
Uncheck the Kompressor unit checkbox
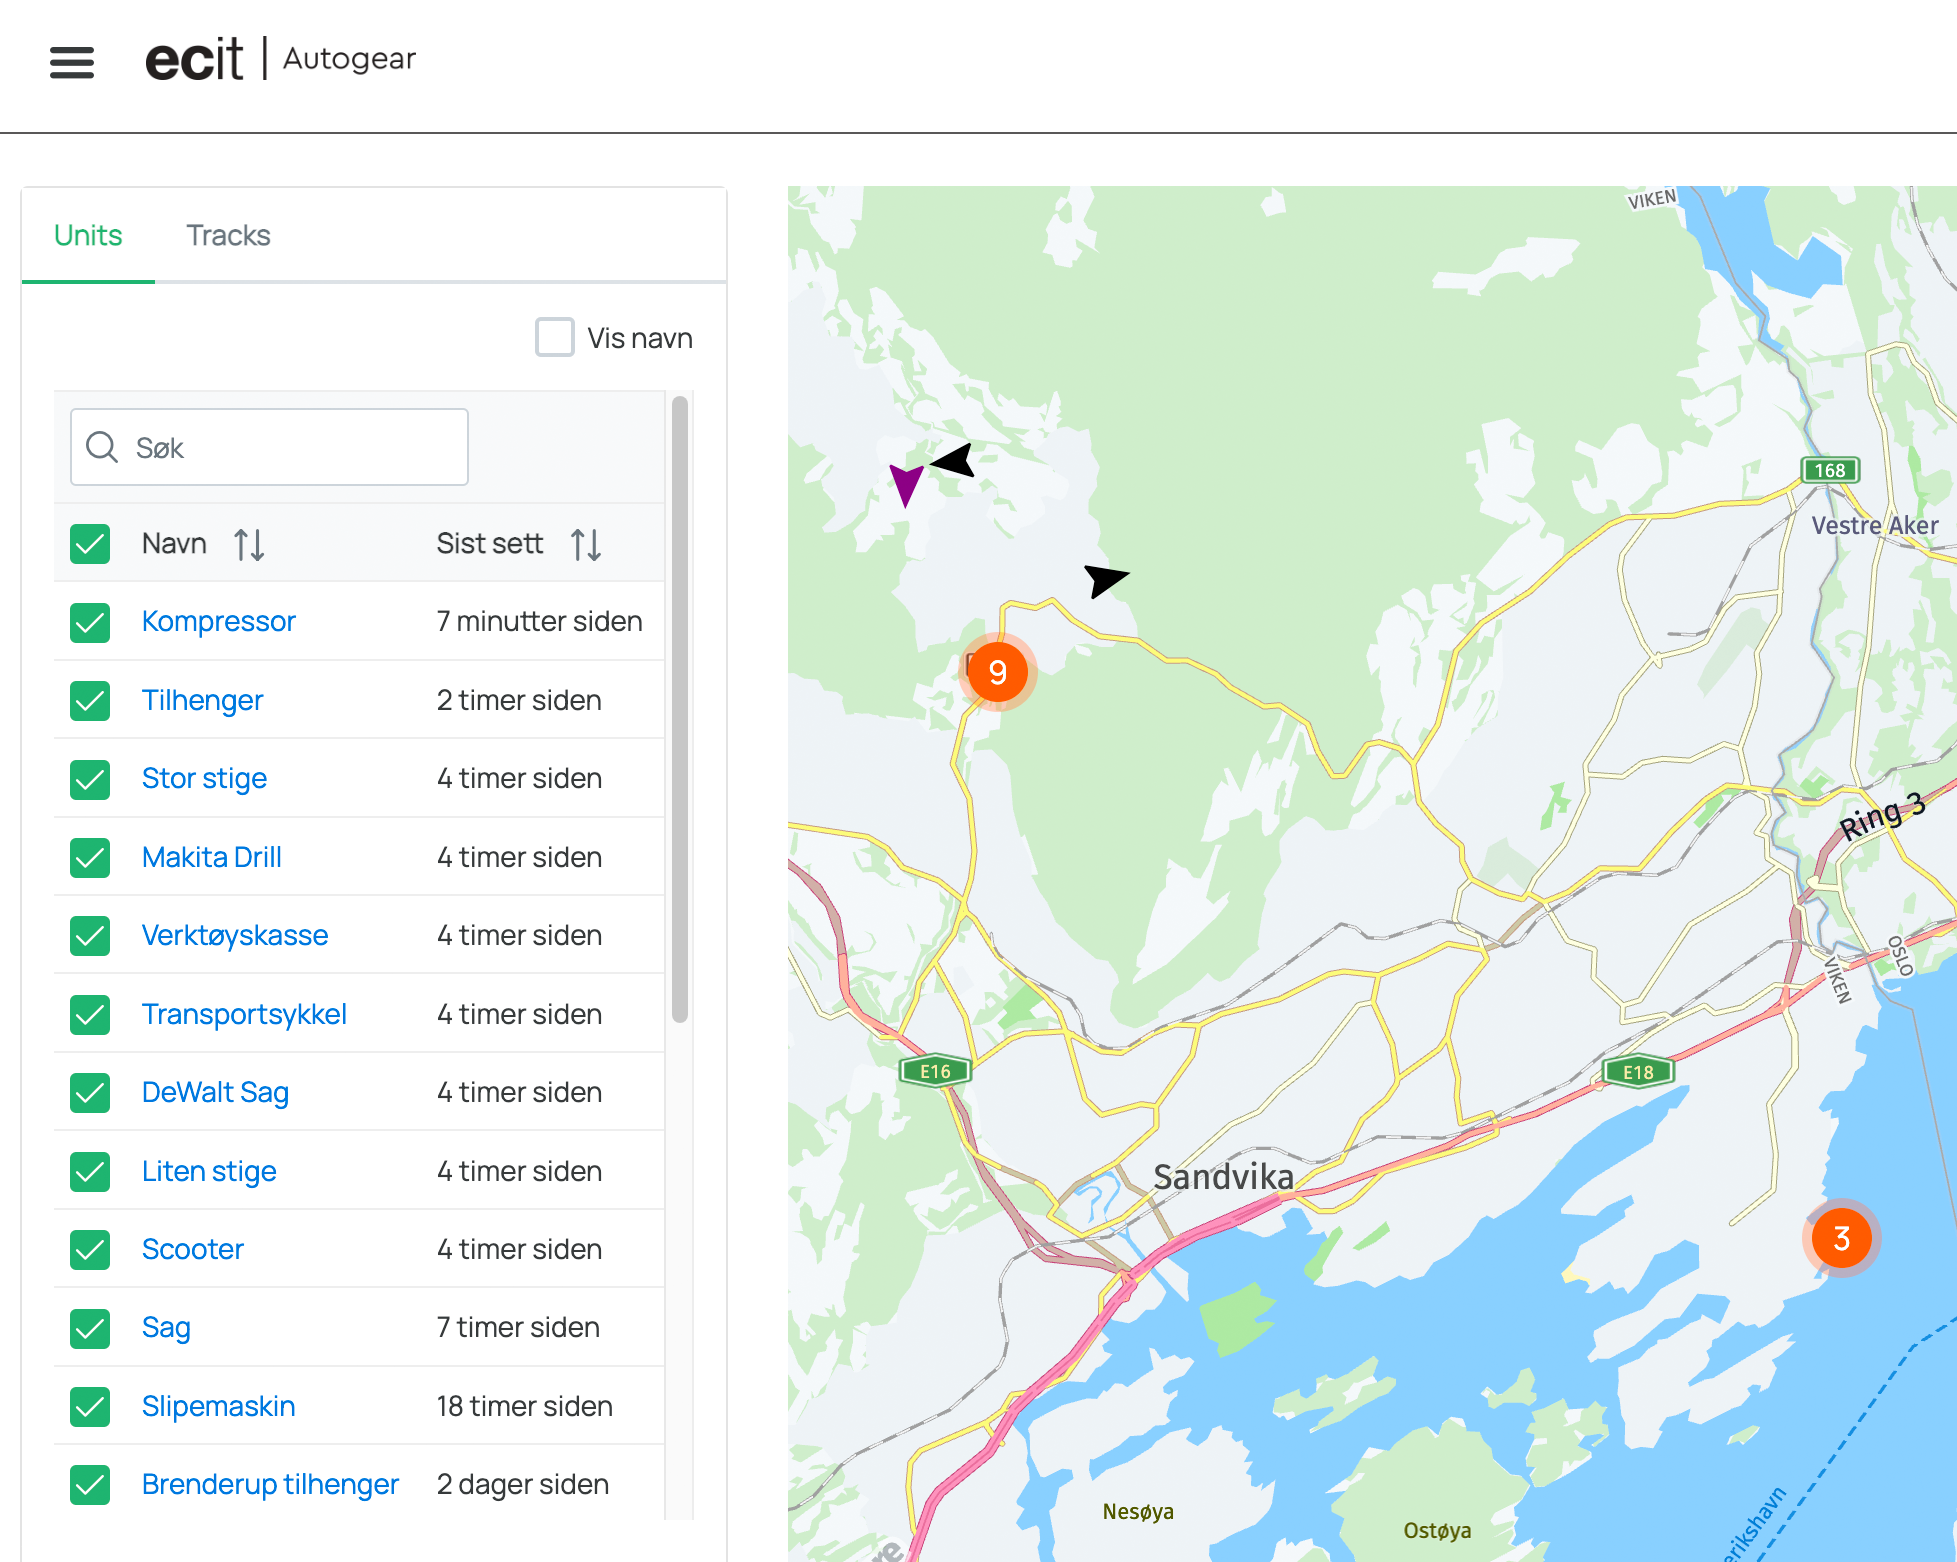[90, 622]
